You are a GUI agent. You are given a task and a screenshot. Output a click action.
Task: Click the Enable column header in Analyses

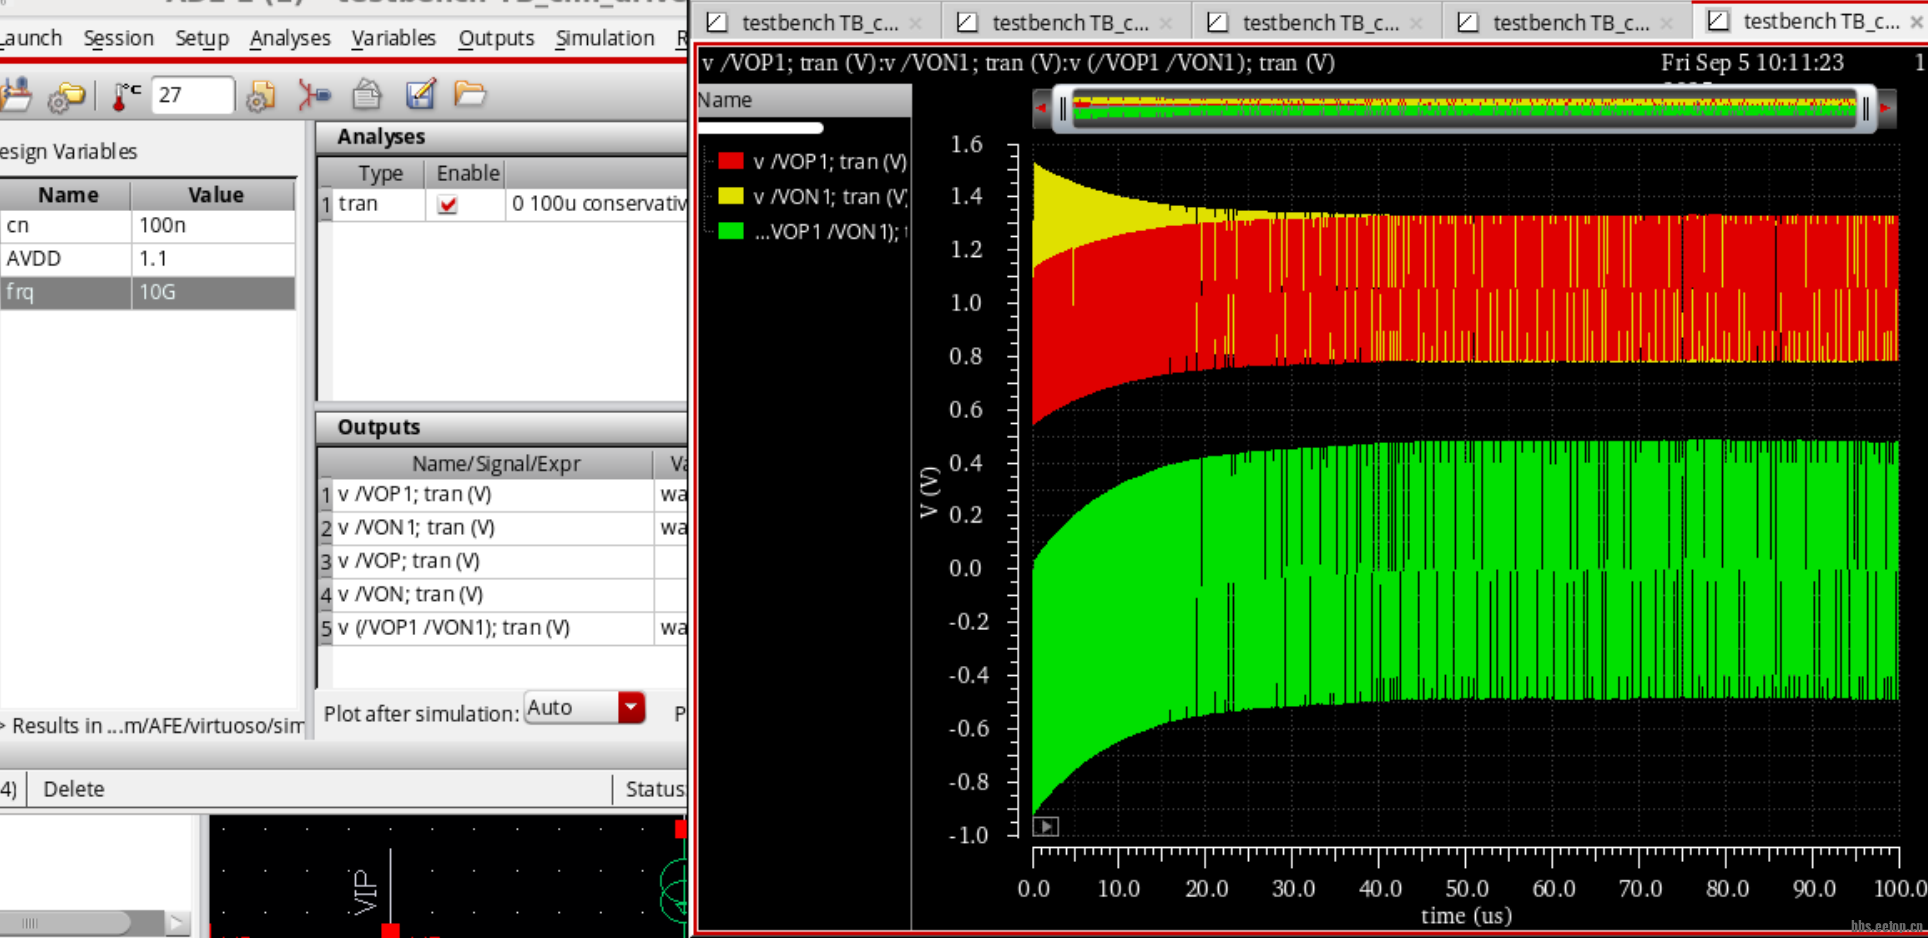467,173
